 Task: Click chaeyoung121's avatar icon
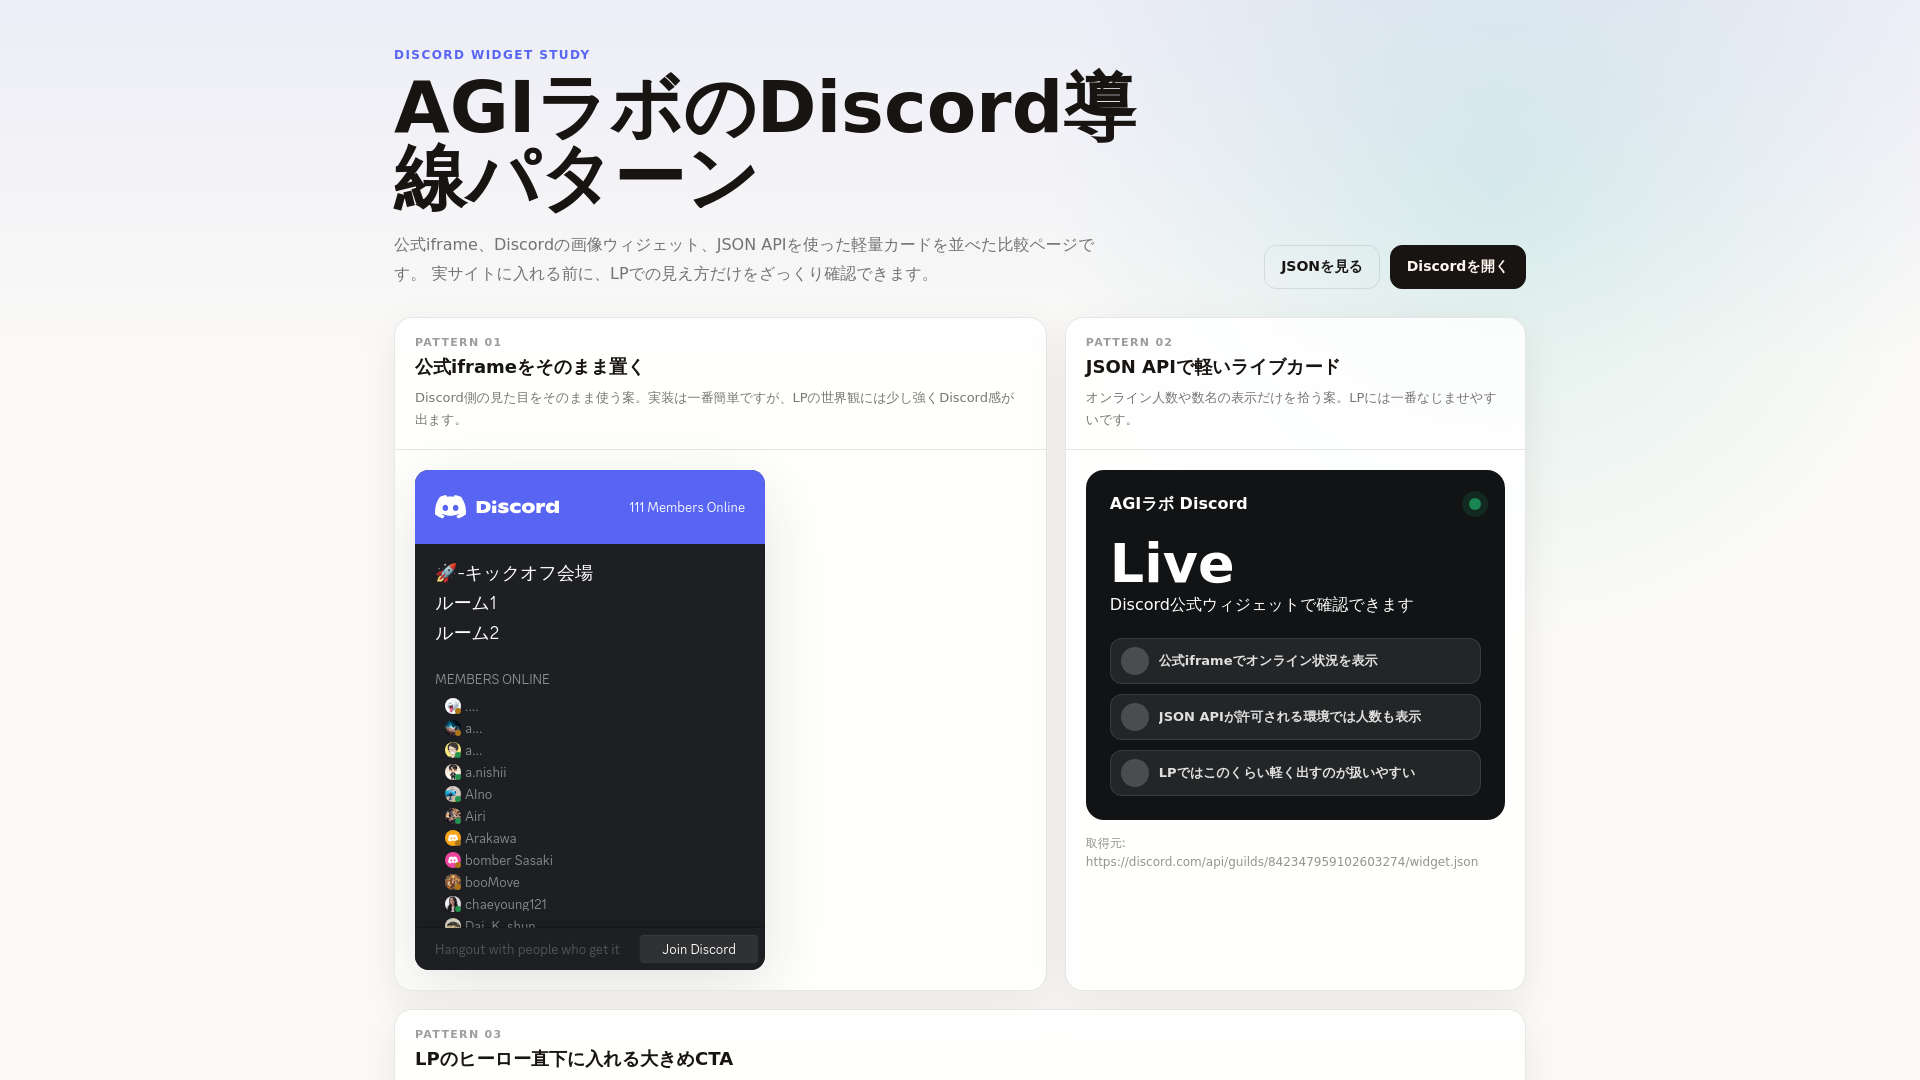coord(453,904)
